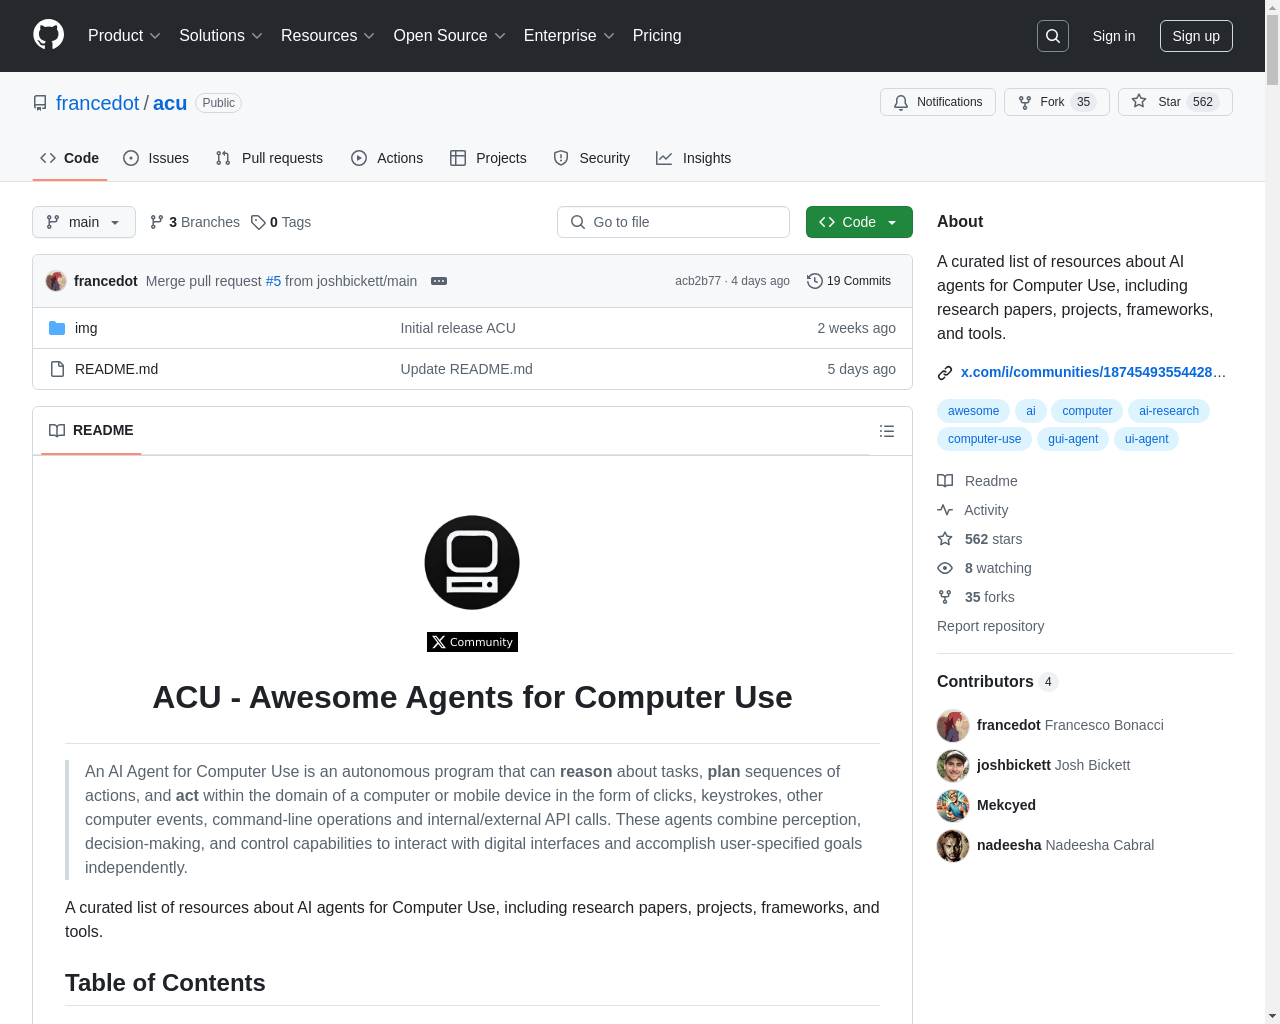Open the francedot owner link
Screen dimensions: 1280x1024
click(98, 103)
